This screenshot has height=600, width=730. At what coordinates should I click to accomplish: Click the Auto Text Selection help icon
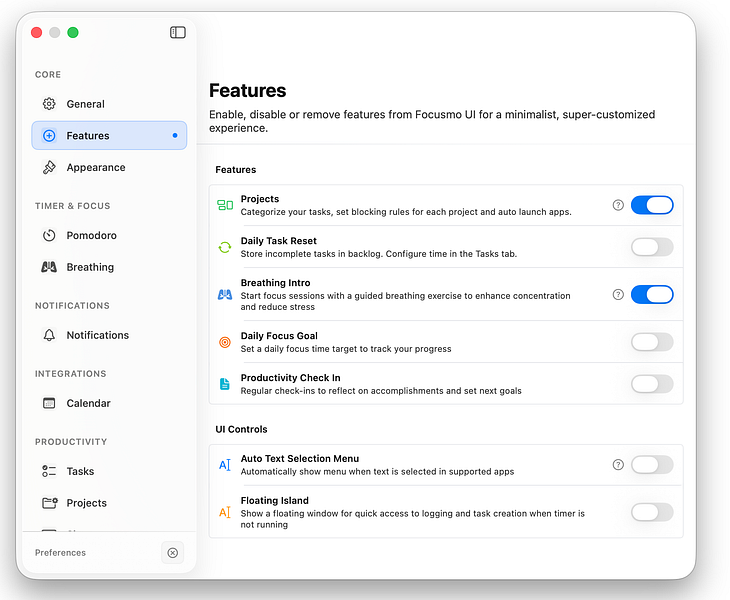pos(618,464)
